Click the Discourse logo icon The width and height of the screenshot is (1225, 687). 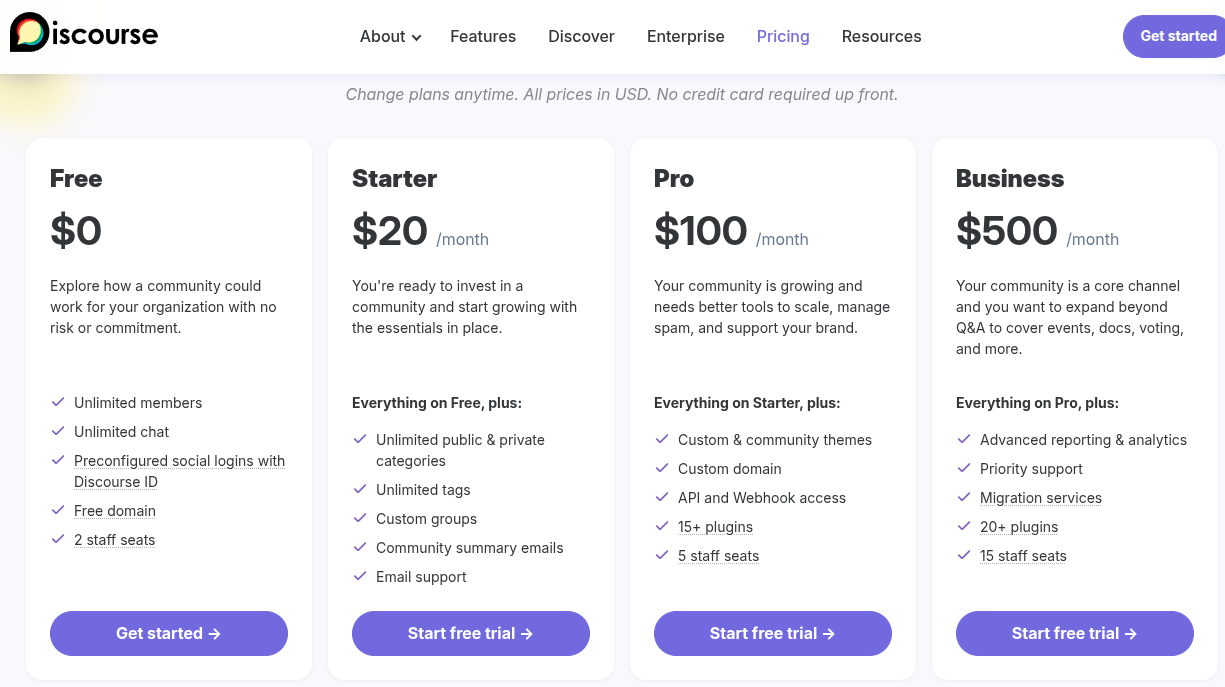point(29,33)
